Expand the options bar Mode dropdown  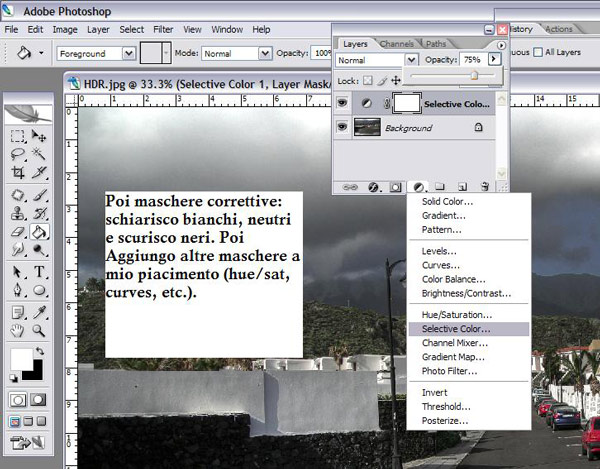point(235,52)
